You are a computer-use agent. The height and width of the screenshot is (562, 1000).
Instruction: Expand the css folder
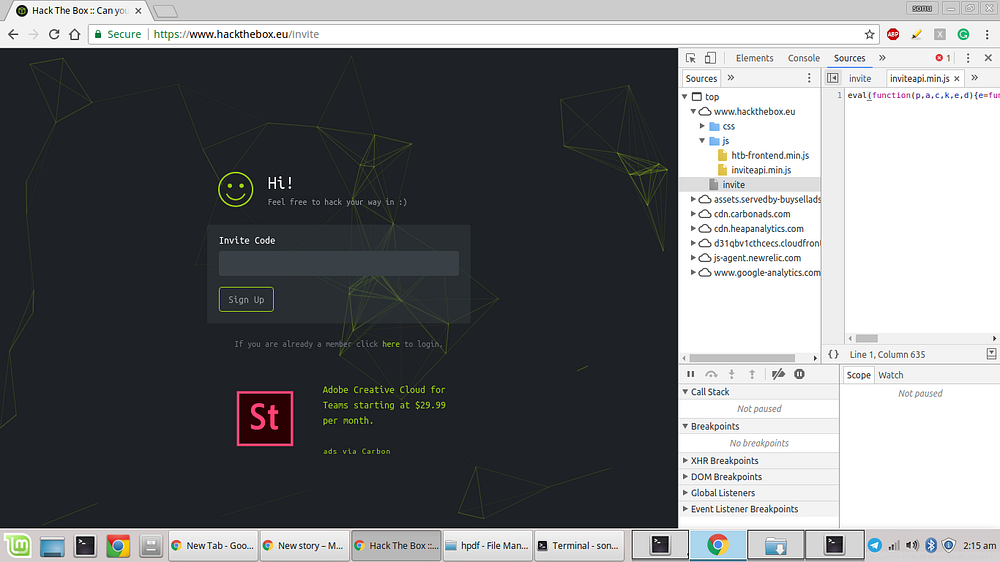pyautogui.click(x=702, y=126)
